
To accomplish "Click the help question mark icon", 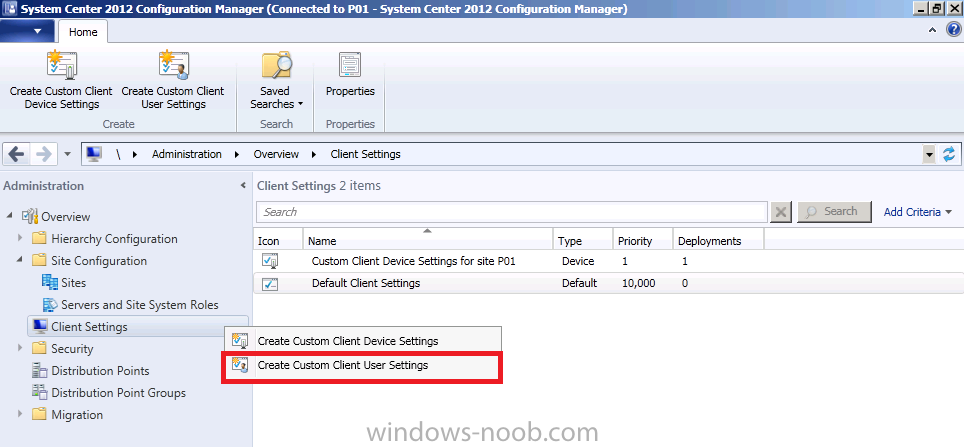I will [x=952, y=31].
